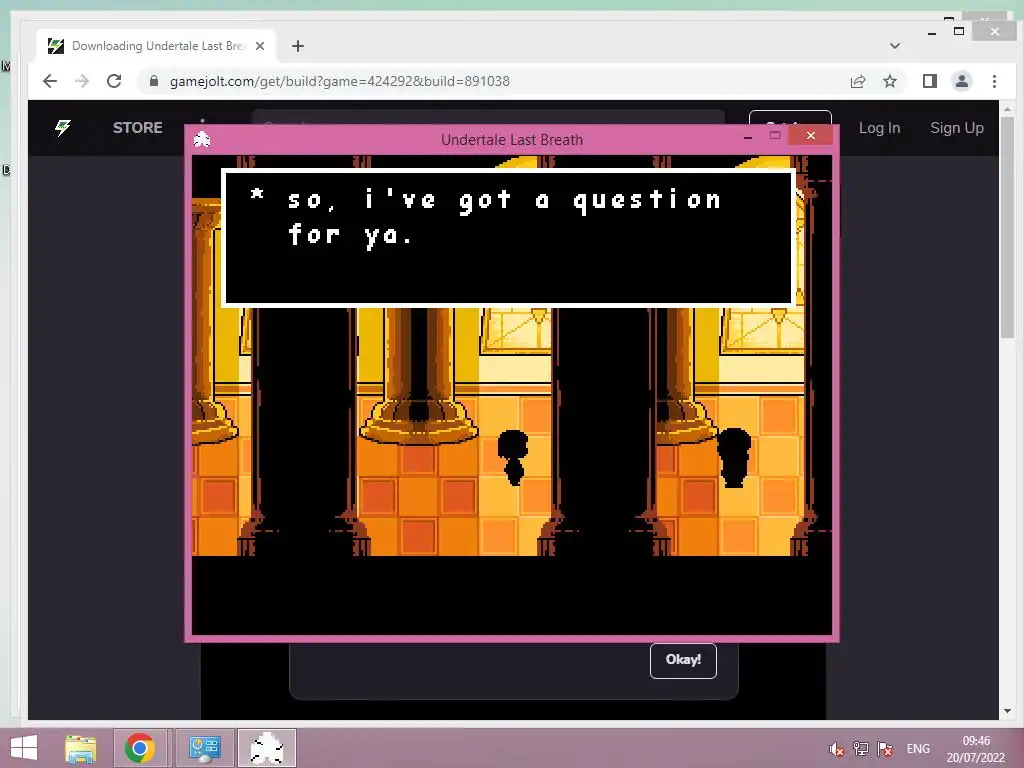Click the left silhouette character in game

(x=513, y=456)
